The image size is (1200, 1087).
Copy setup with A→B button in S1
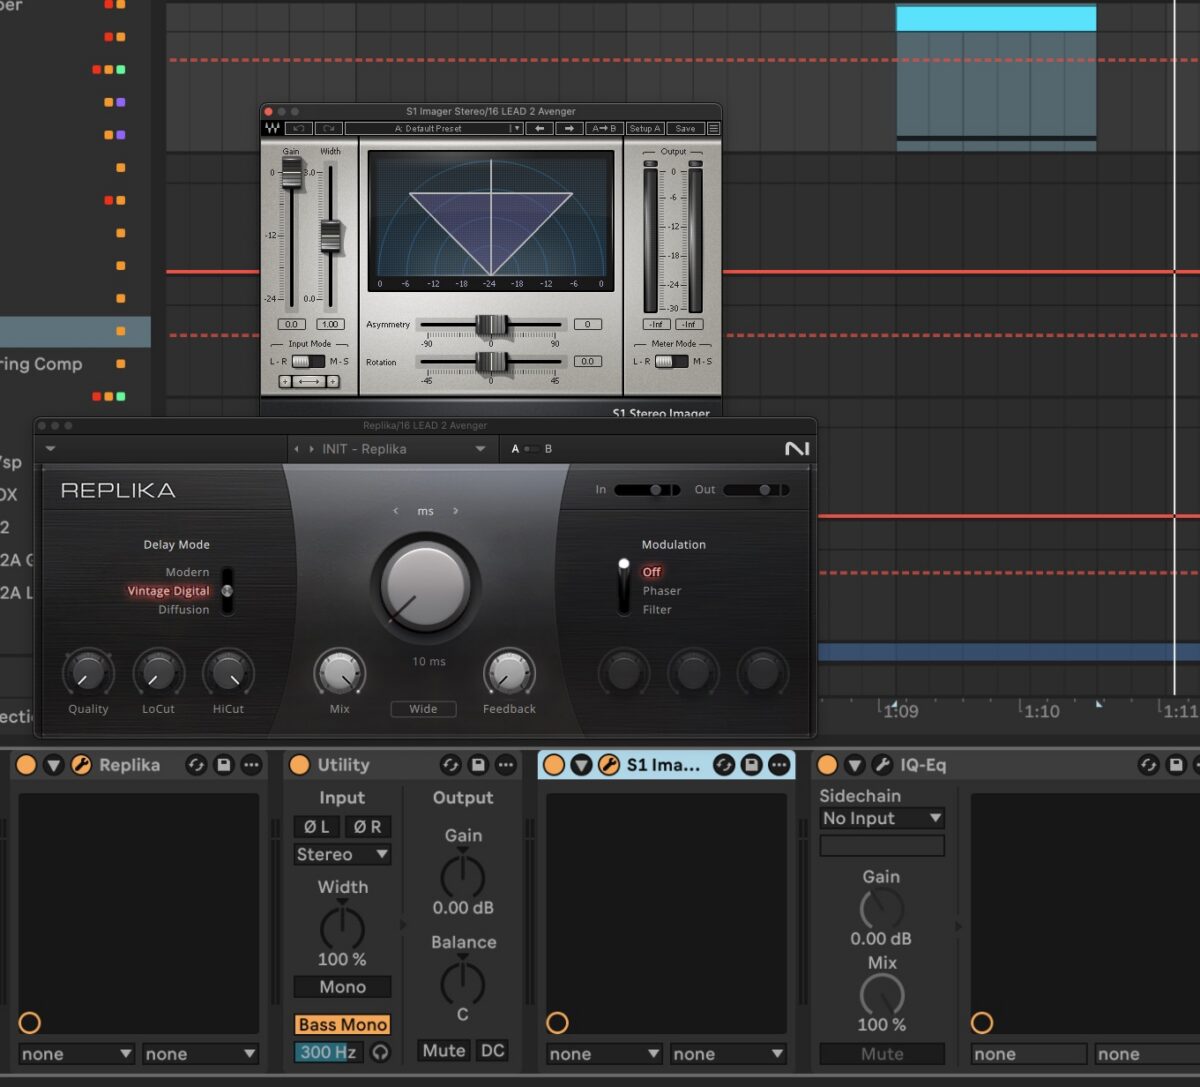tap(604, 128)
